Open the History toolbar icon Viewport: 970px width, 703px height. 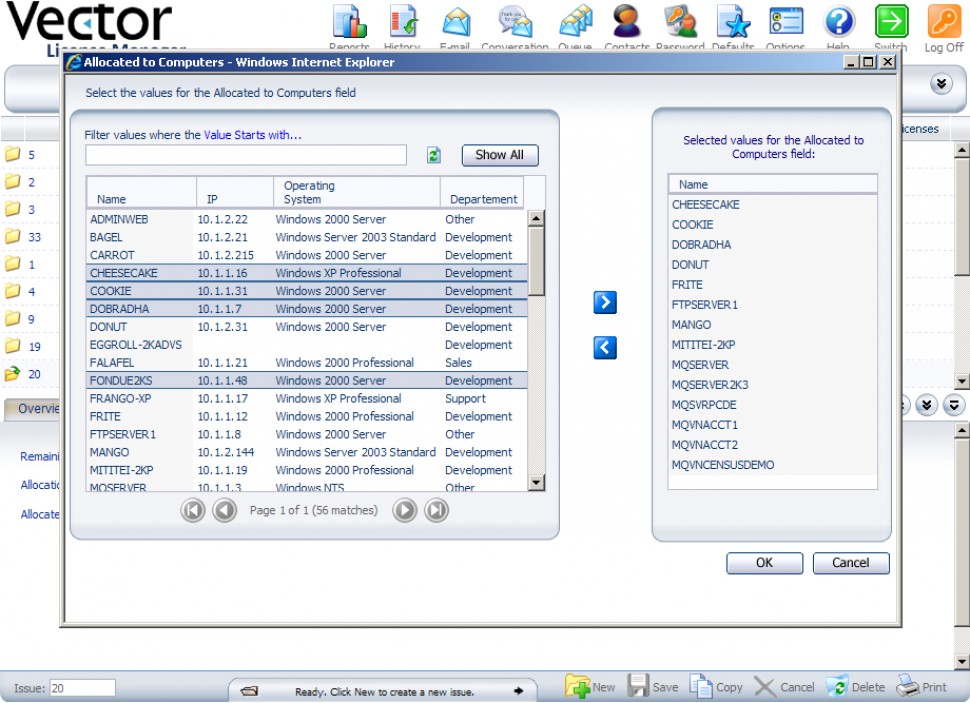click(403, 22)
